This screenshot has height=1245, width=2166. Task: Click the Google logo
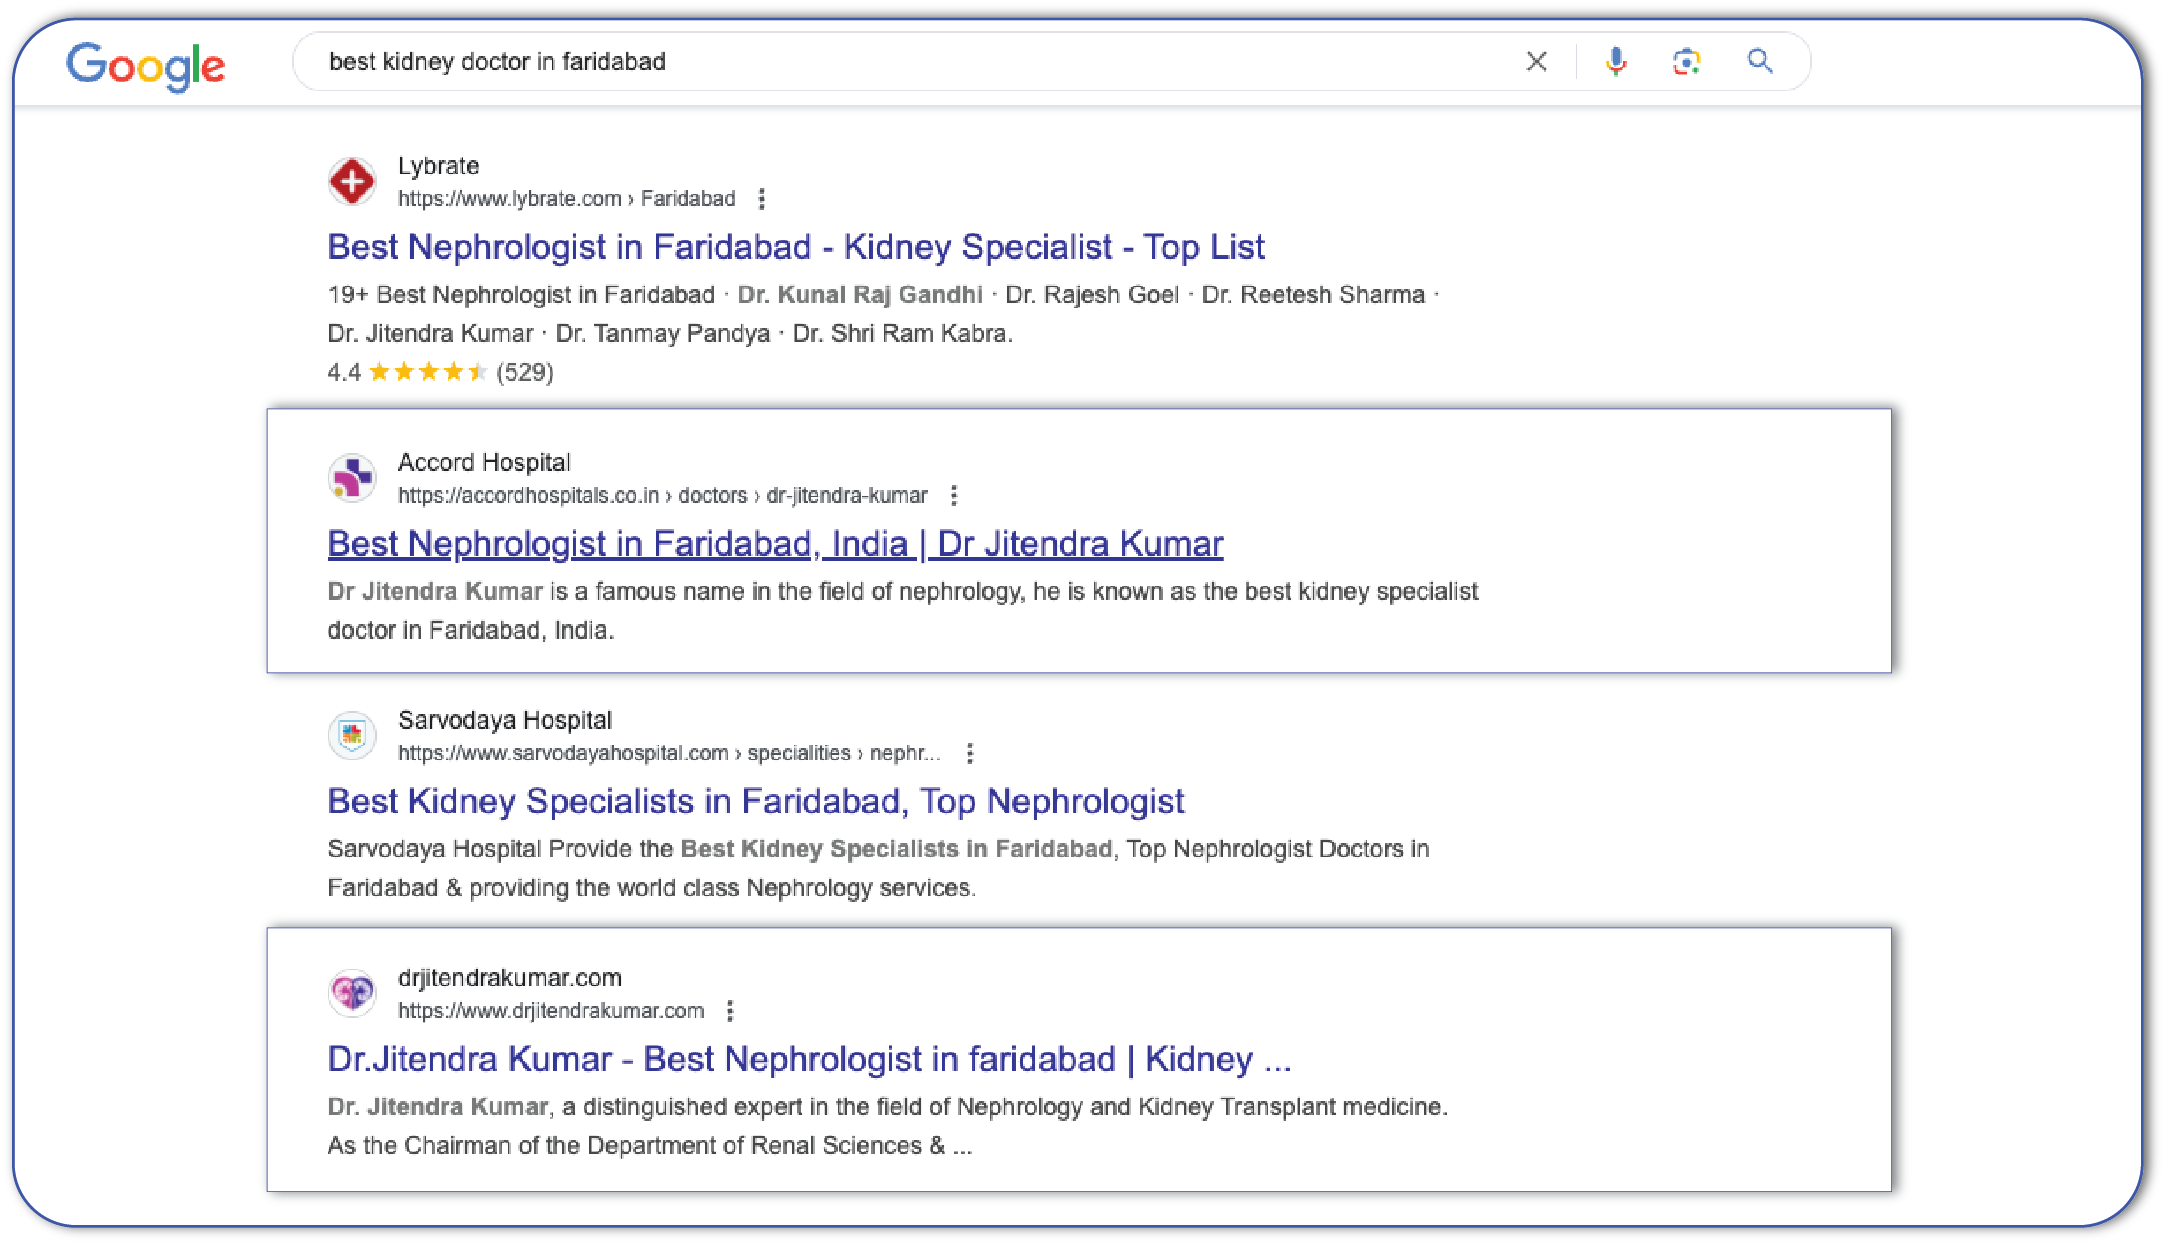tap(146, 66)
